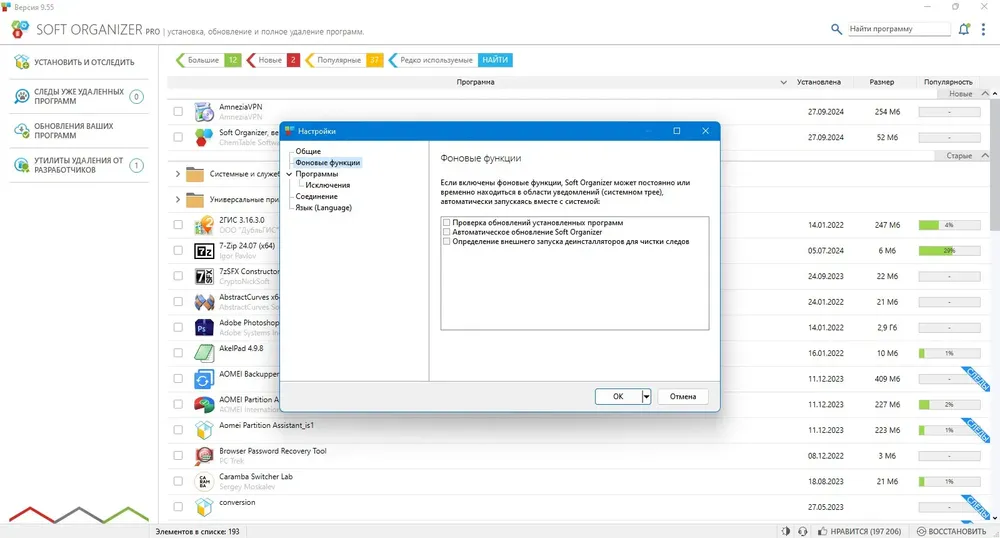Expand the universal apps folder group

177,200
